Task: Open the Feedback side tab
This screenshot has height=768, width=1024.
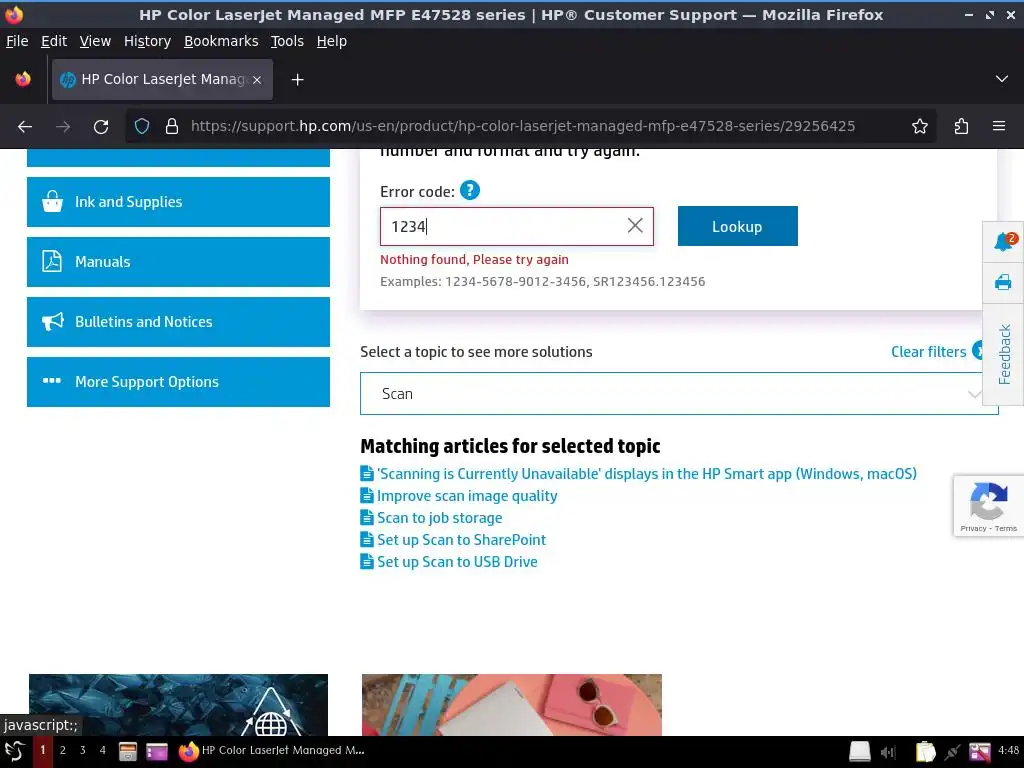Action: click(1004, 355)
